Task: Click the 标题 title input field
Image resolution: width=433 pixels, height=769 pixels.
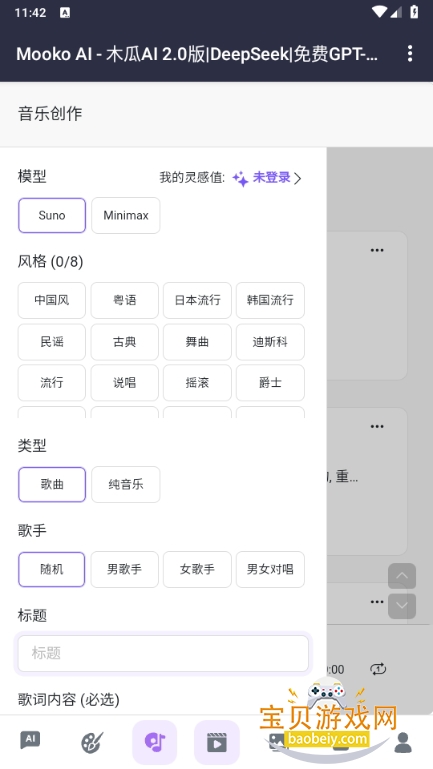Action: (x=163, y=653)
